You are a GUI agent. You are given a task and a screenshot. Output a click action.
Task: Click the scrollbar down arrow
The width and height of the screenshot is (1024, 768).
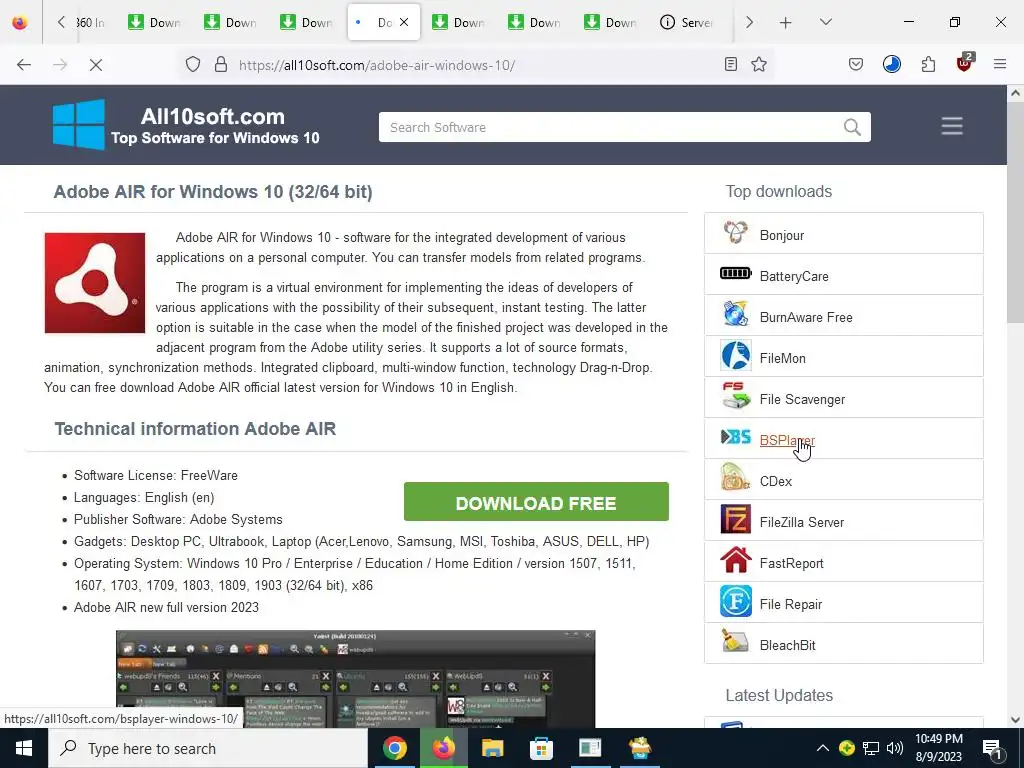pos(1015,720)
